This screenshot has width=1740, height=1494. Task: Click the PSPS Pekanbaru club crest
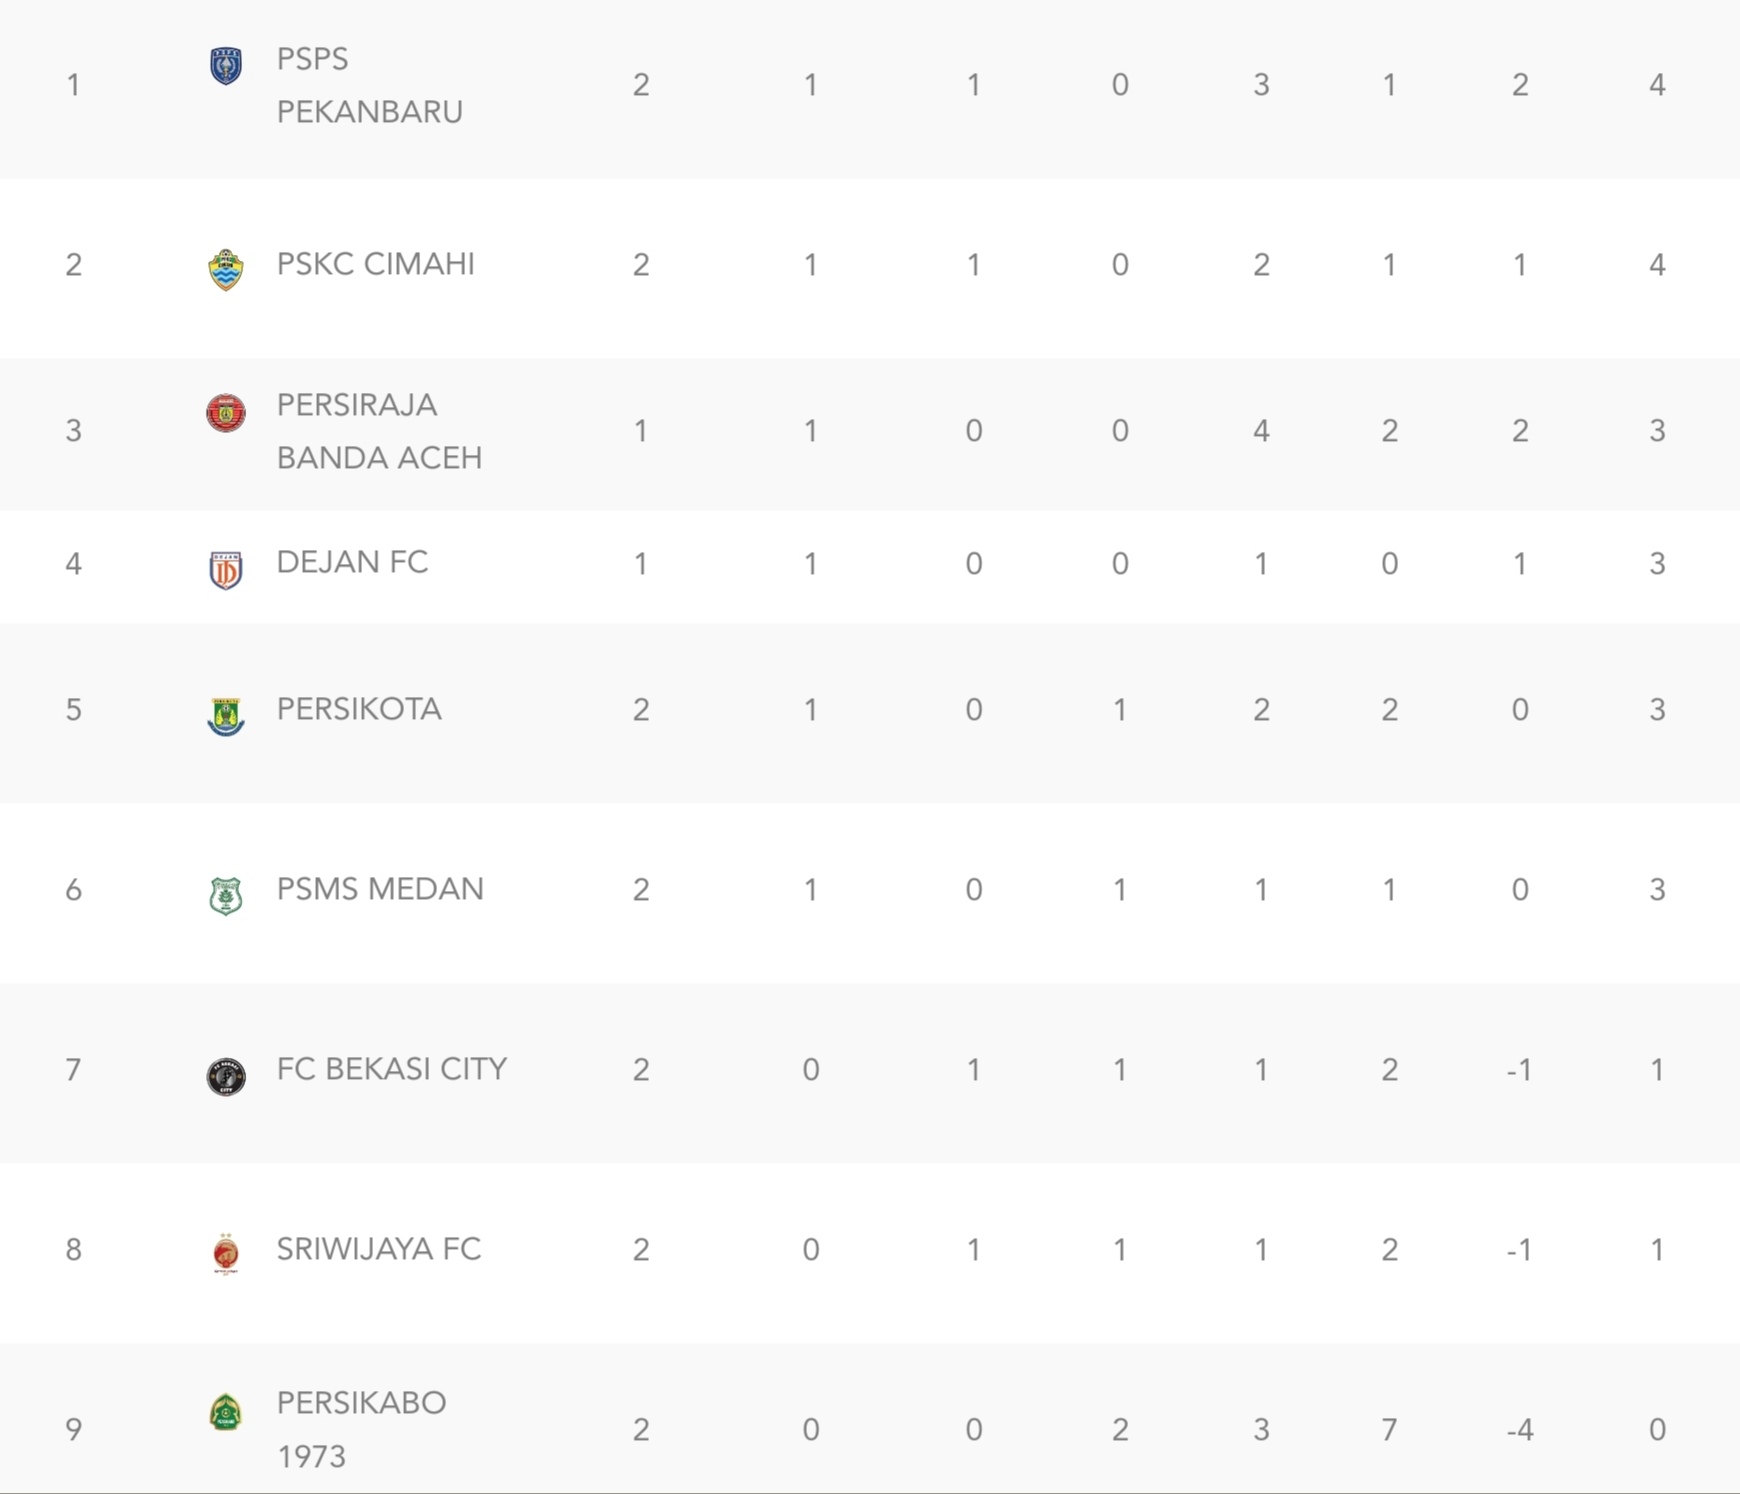[x=226, y=66]
